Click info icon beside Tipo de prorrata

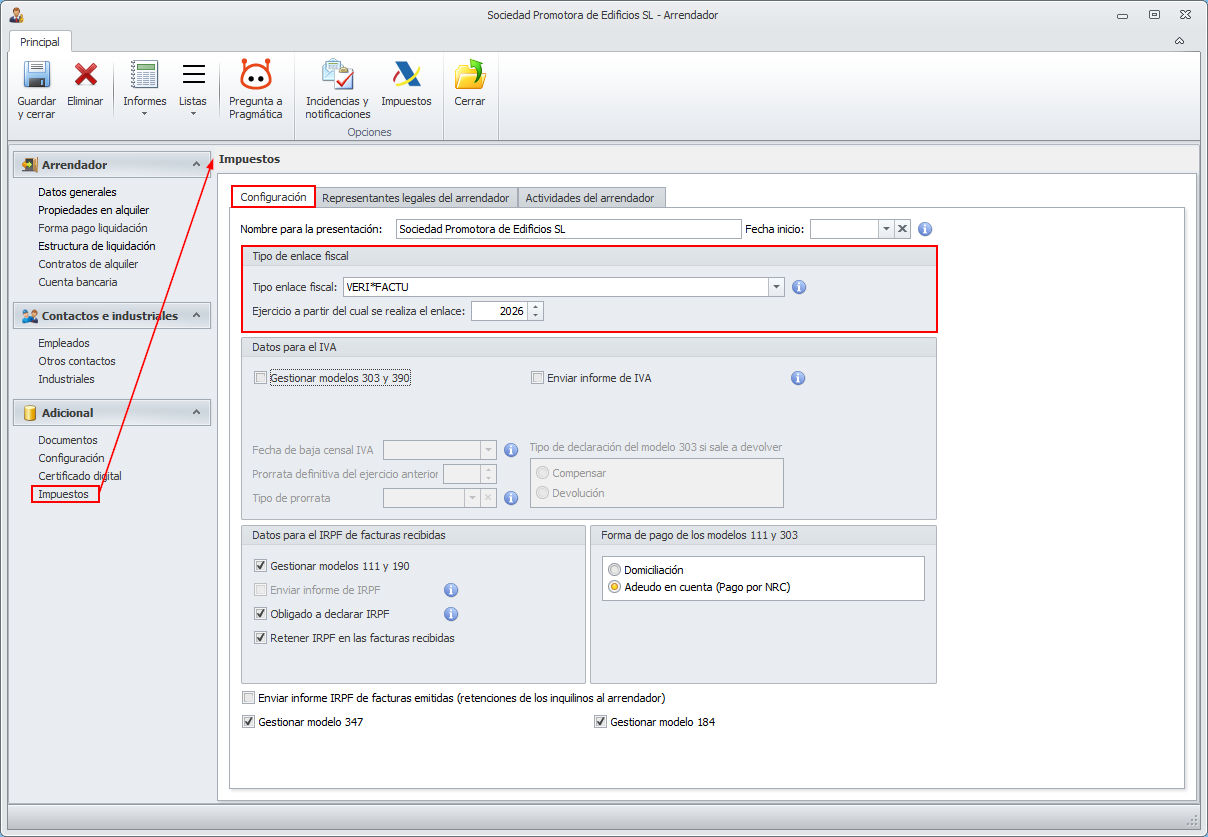click(x=511, y=498)
